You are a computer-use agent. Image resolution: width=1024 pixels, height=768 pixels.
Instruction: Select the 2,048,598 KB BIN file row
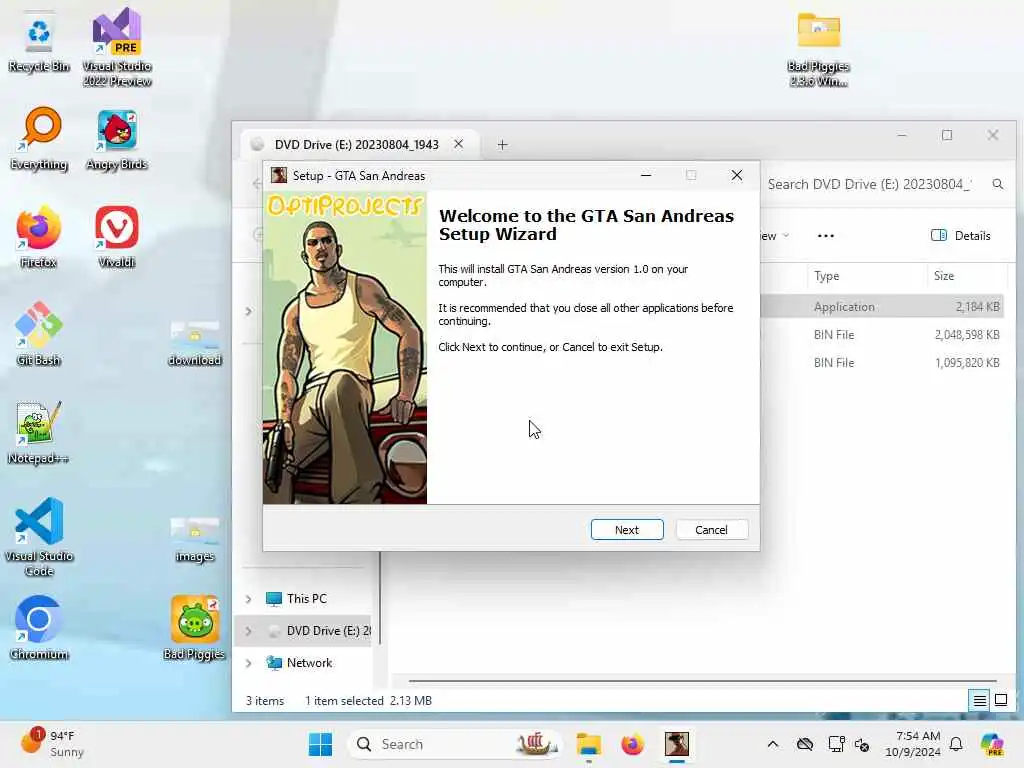[884, 334]
